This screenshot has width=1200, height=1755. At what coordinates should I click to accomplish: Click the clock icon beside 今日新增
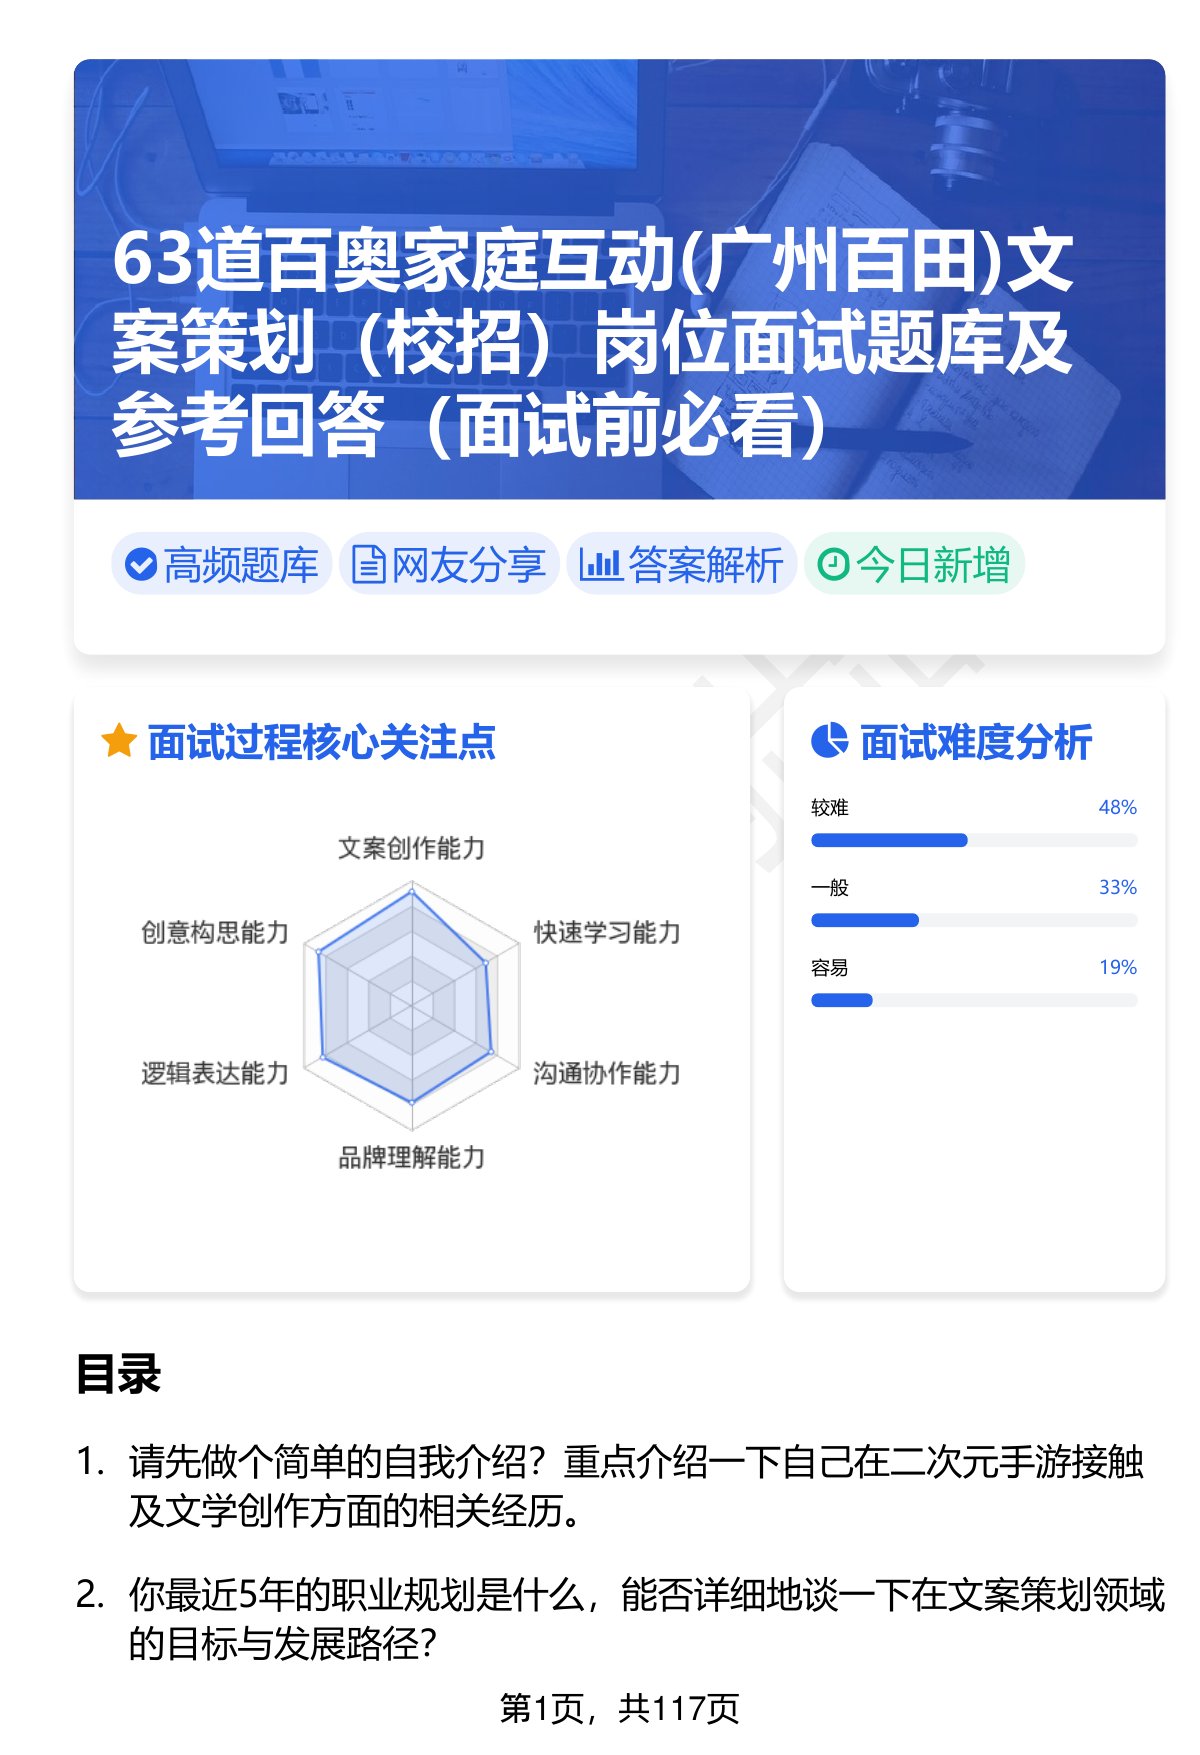pos(833,565)
